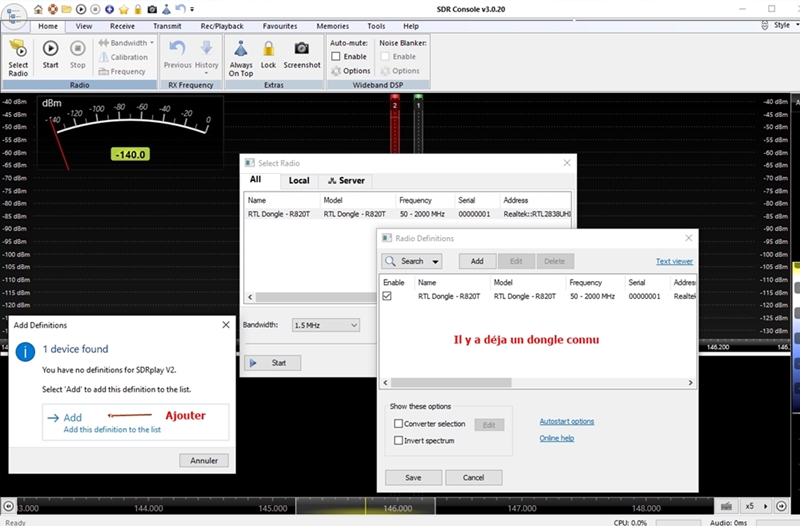Image resolution: width=800 pixels, height=526 pixels.
Task: Click star favourites icon in quick access toolbar
Action: (x=123, y=9)
